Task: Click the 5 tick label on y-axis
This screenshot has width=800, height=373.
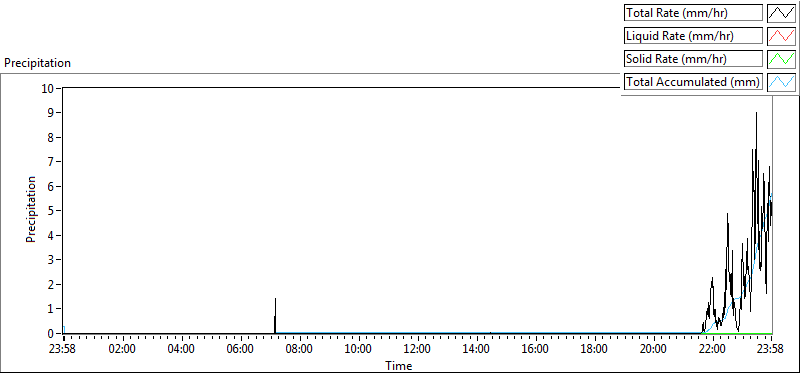Action: (x=51, y=211)
